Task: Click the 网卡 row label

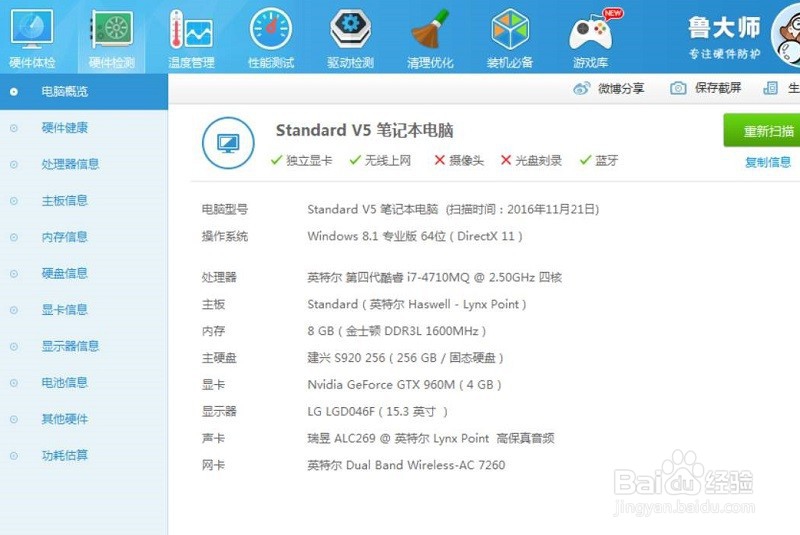Action: click(213, 465)
